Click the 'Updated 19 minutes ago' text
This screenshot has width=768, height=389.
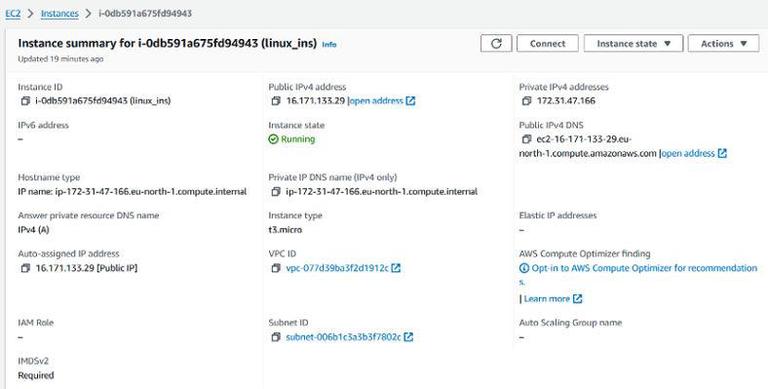[61, 59]
